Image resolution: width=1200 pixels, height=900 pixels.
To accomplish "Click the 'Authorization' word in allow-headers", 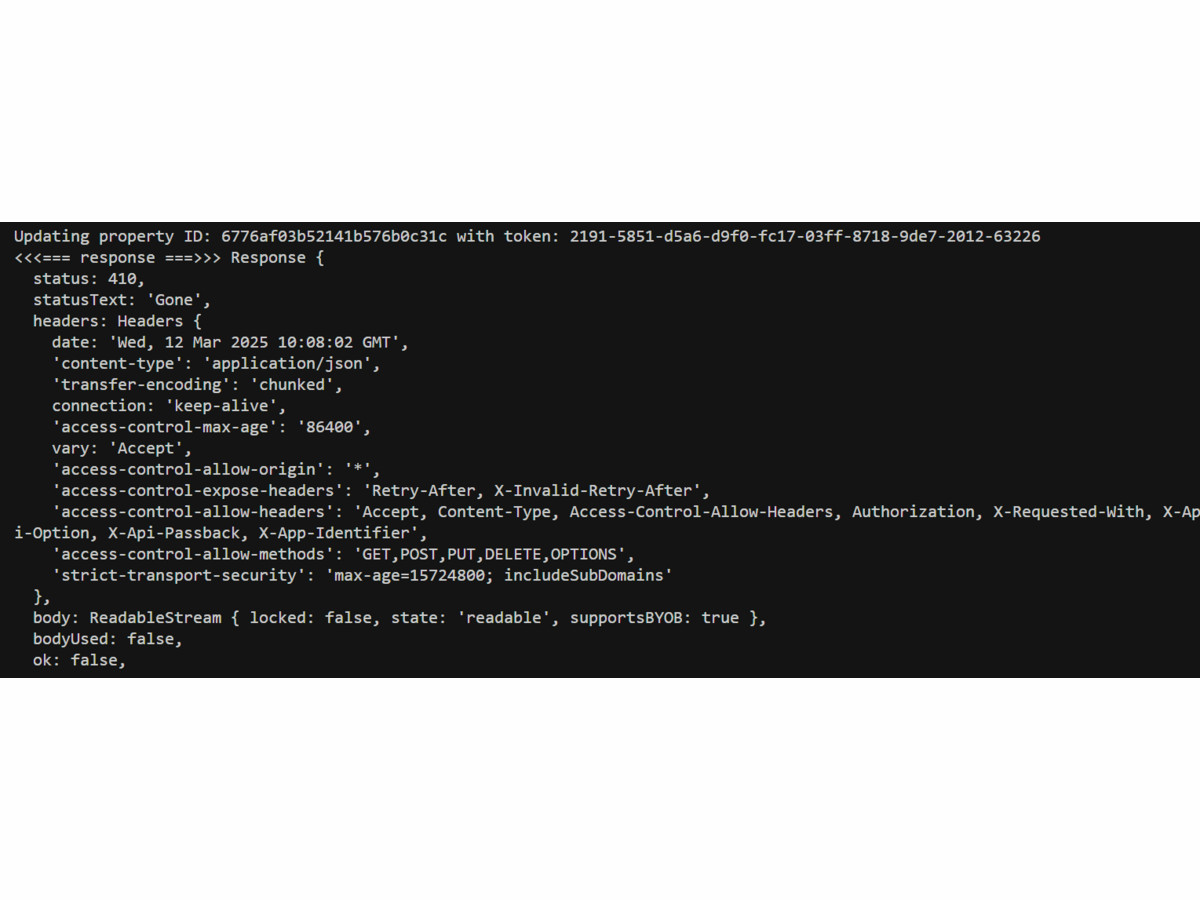I will [x=913, y=511].
